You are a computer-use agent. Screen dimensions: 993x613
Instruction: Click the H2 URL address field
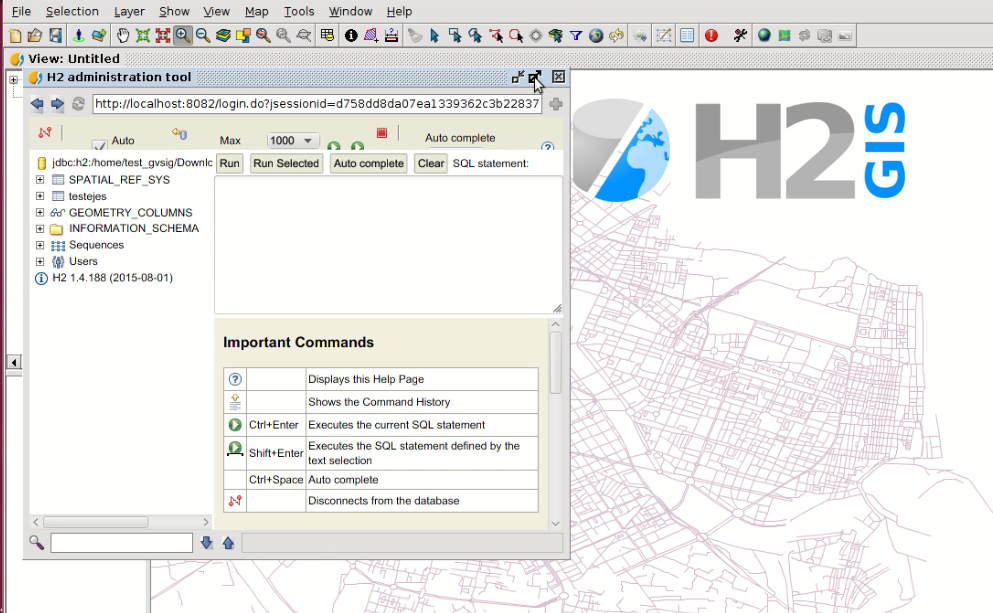316,104
